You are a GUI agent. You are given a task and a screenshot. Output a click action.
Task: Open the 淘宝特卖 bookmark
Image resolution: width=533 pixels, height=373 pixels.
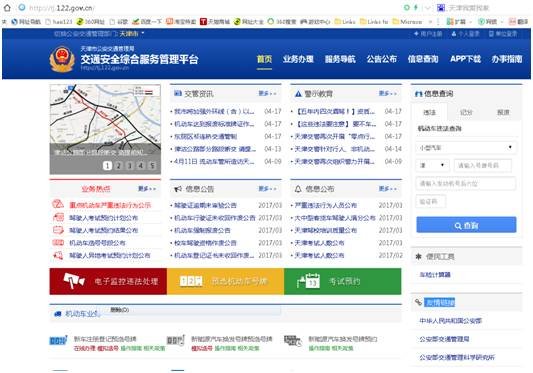[x=181, y=22]
